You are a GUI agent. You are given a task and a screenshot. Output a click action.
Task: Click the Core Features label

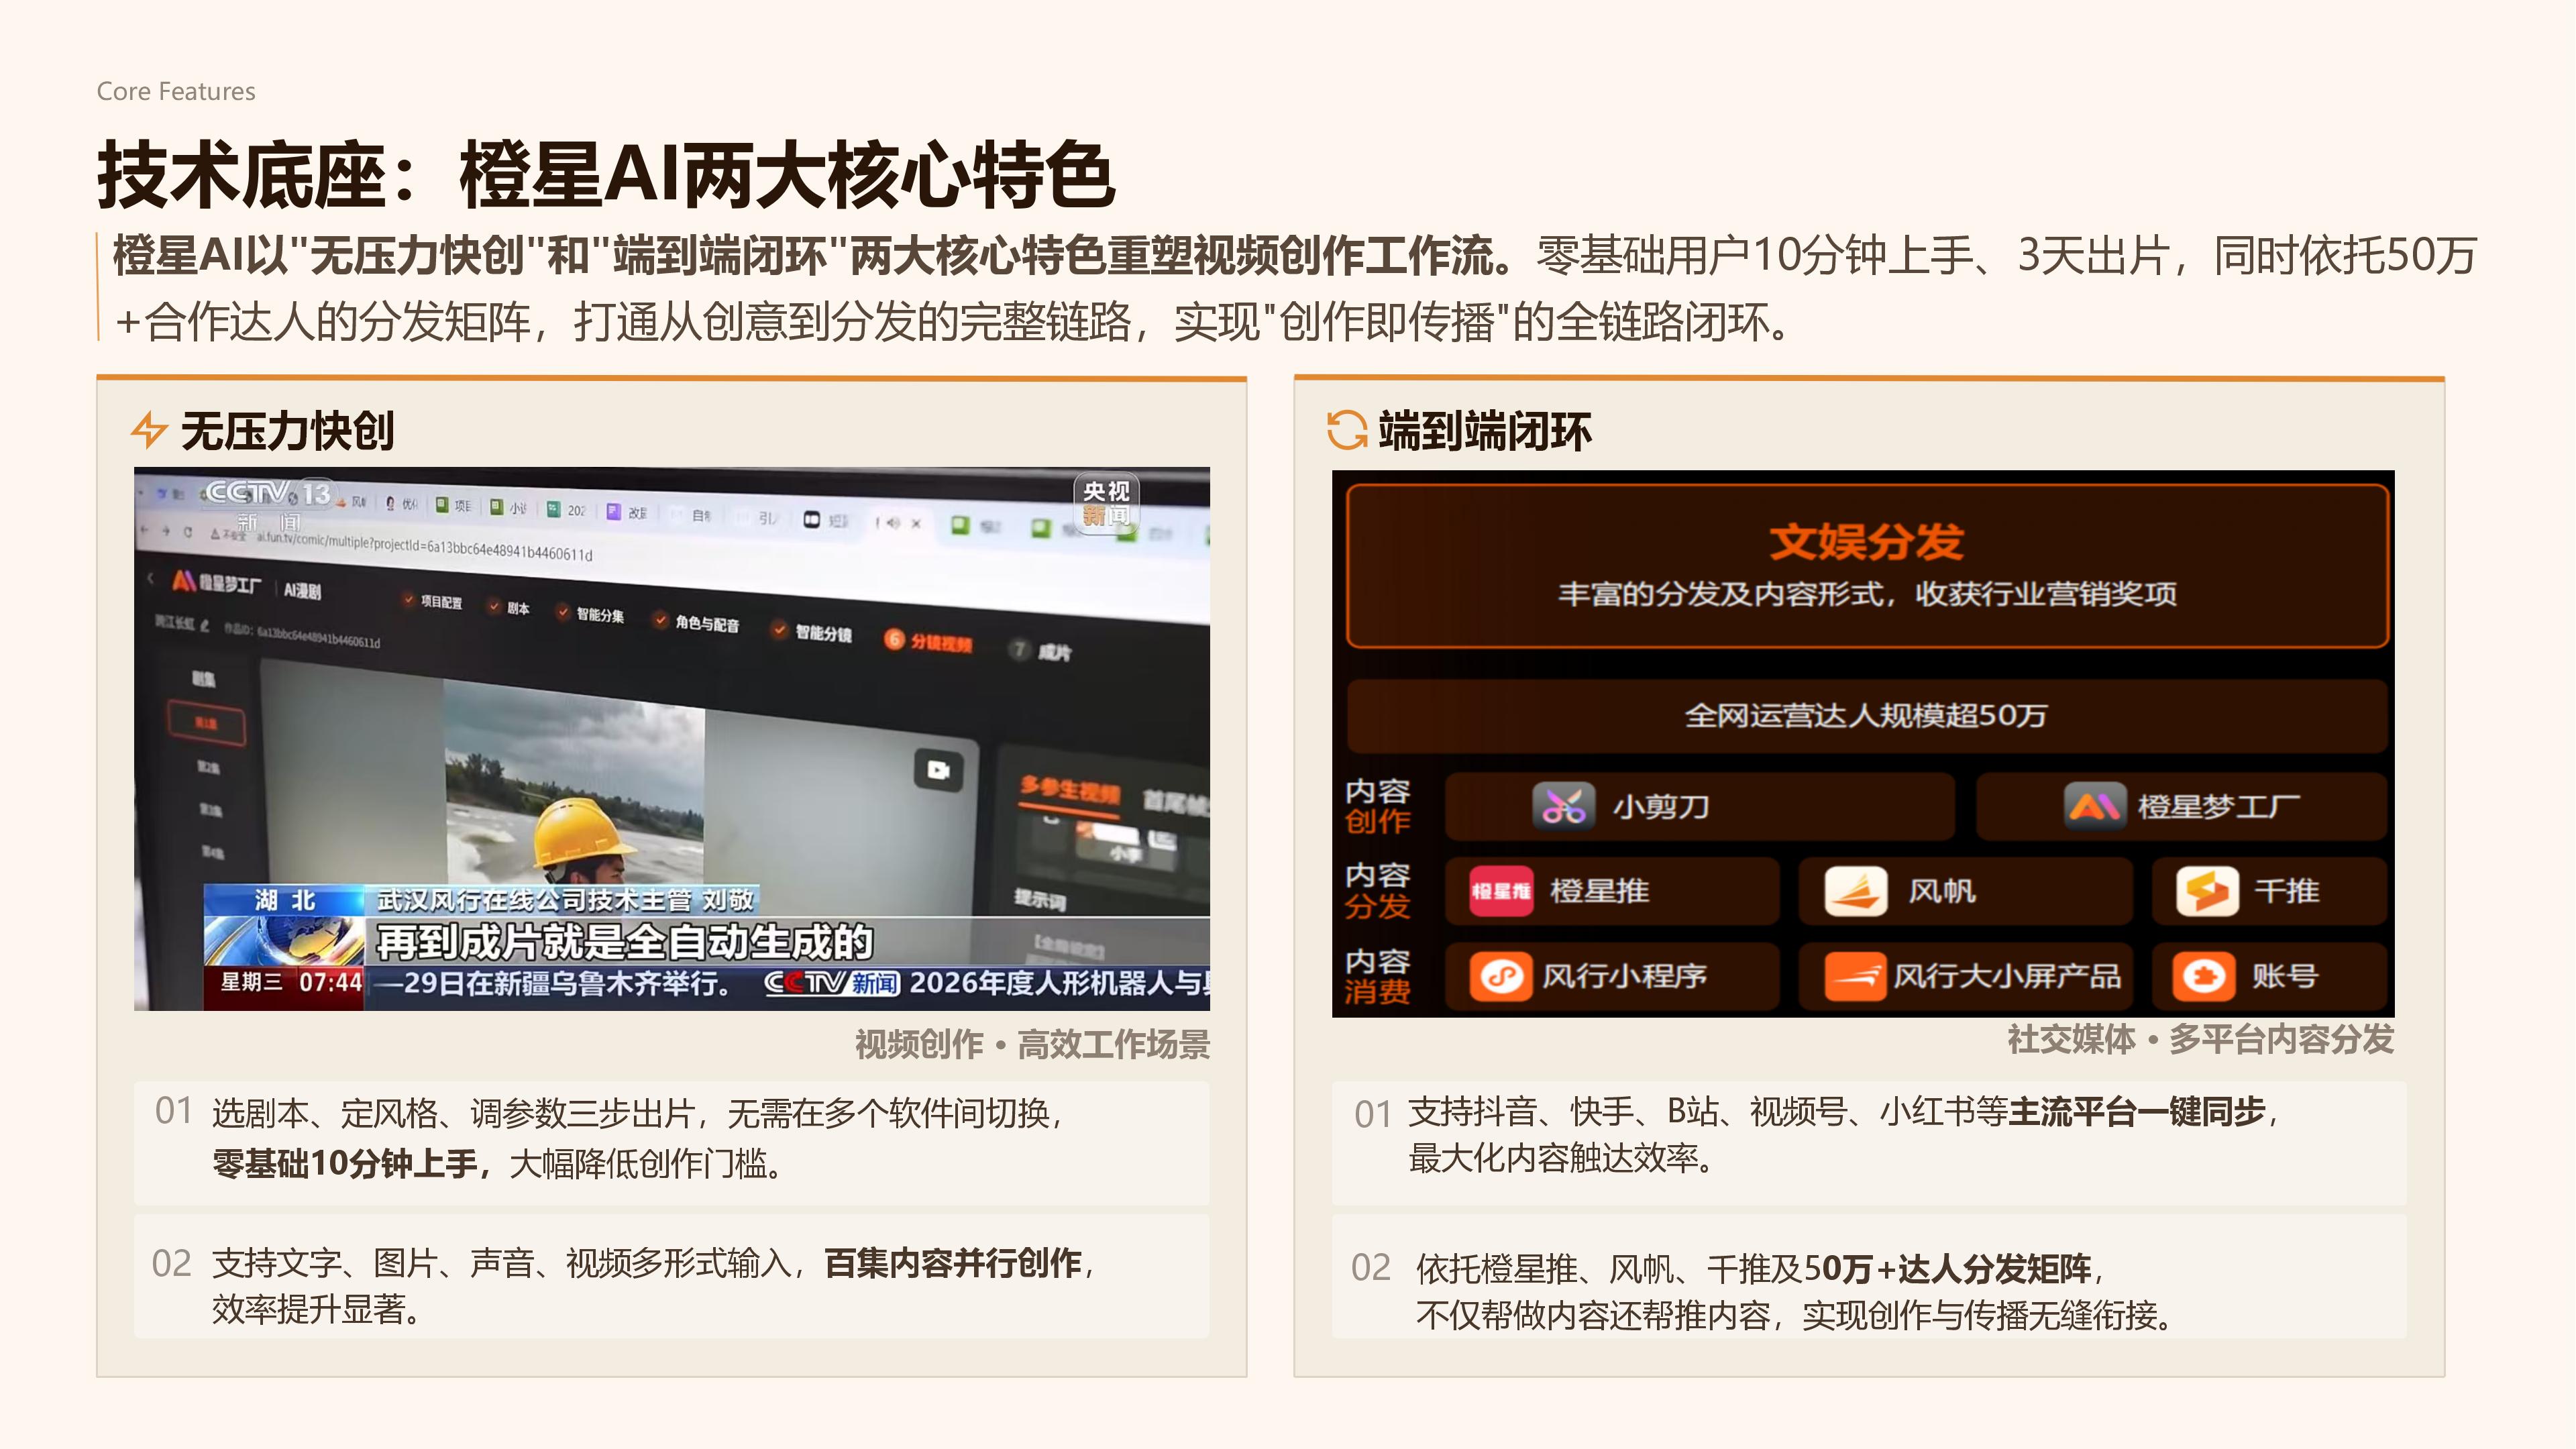coord(176,91)
